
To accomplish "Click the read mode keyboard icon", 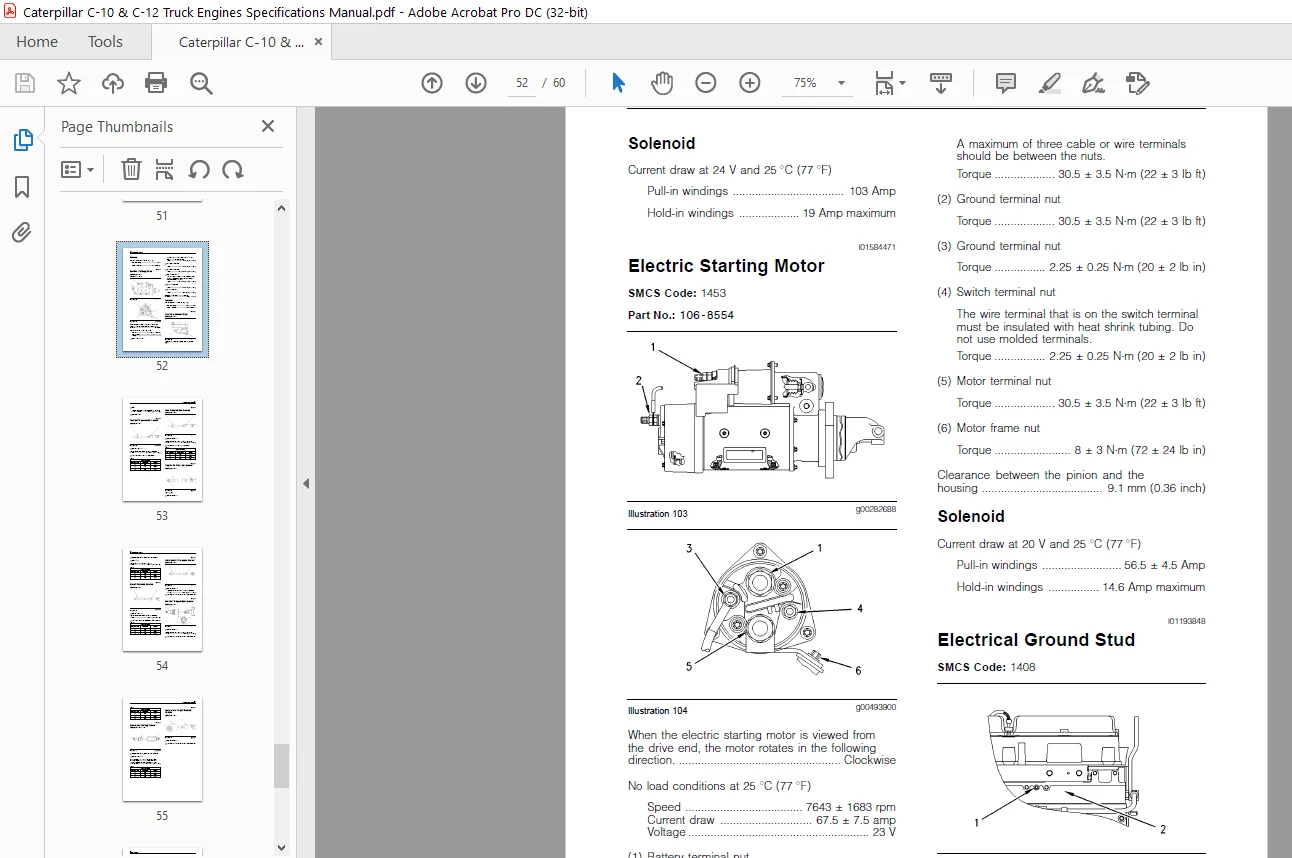I will click(x=940, y=83).
